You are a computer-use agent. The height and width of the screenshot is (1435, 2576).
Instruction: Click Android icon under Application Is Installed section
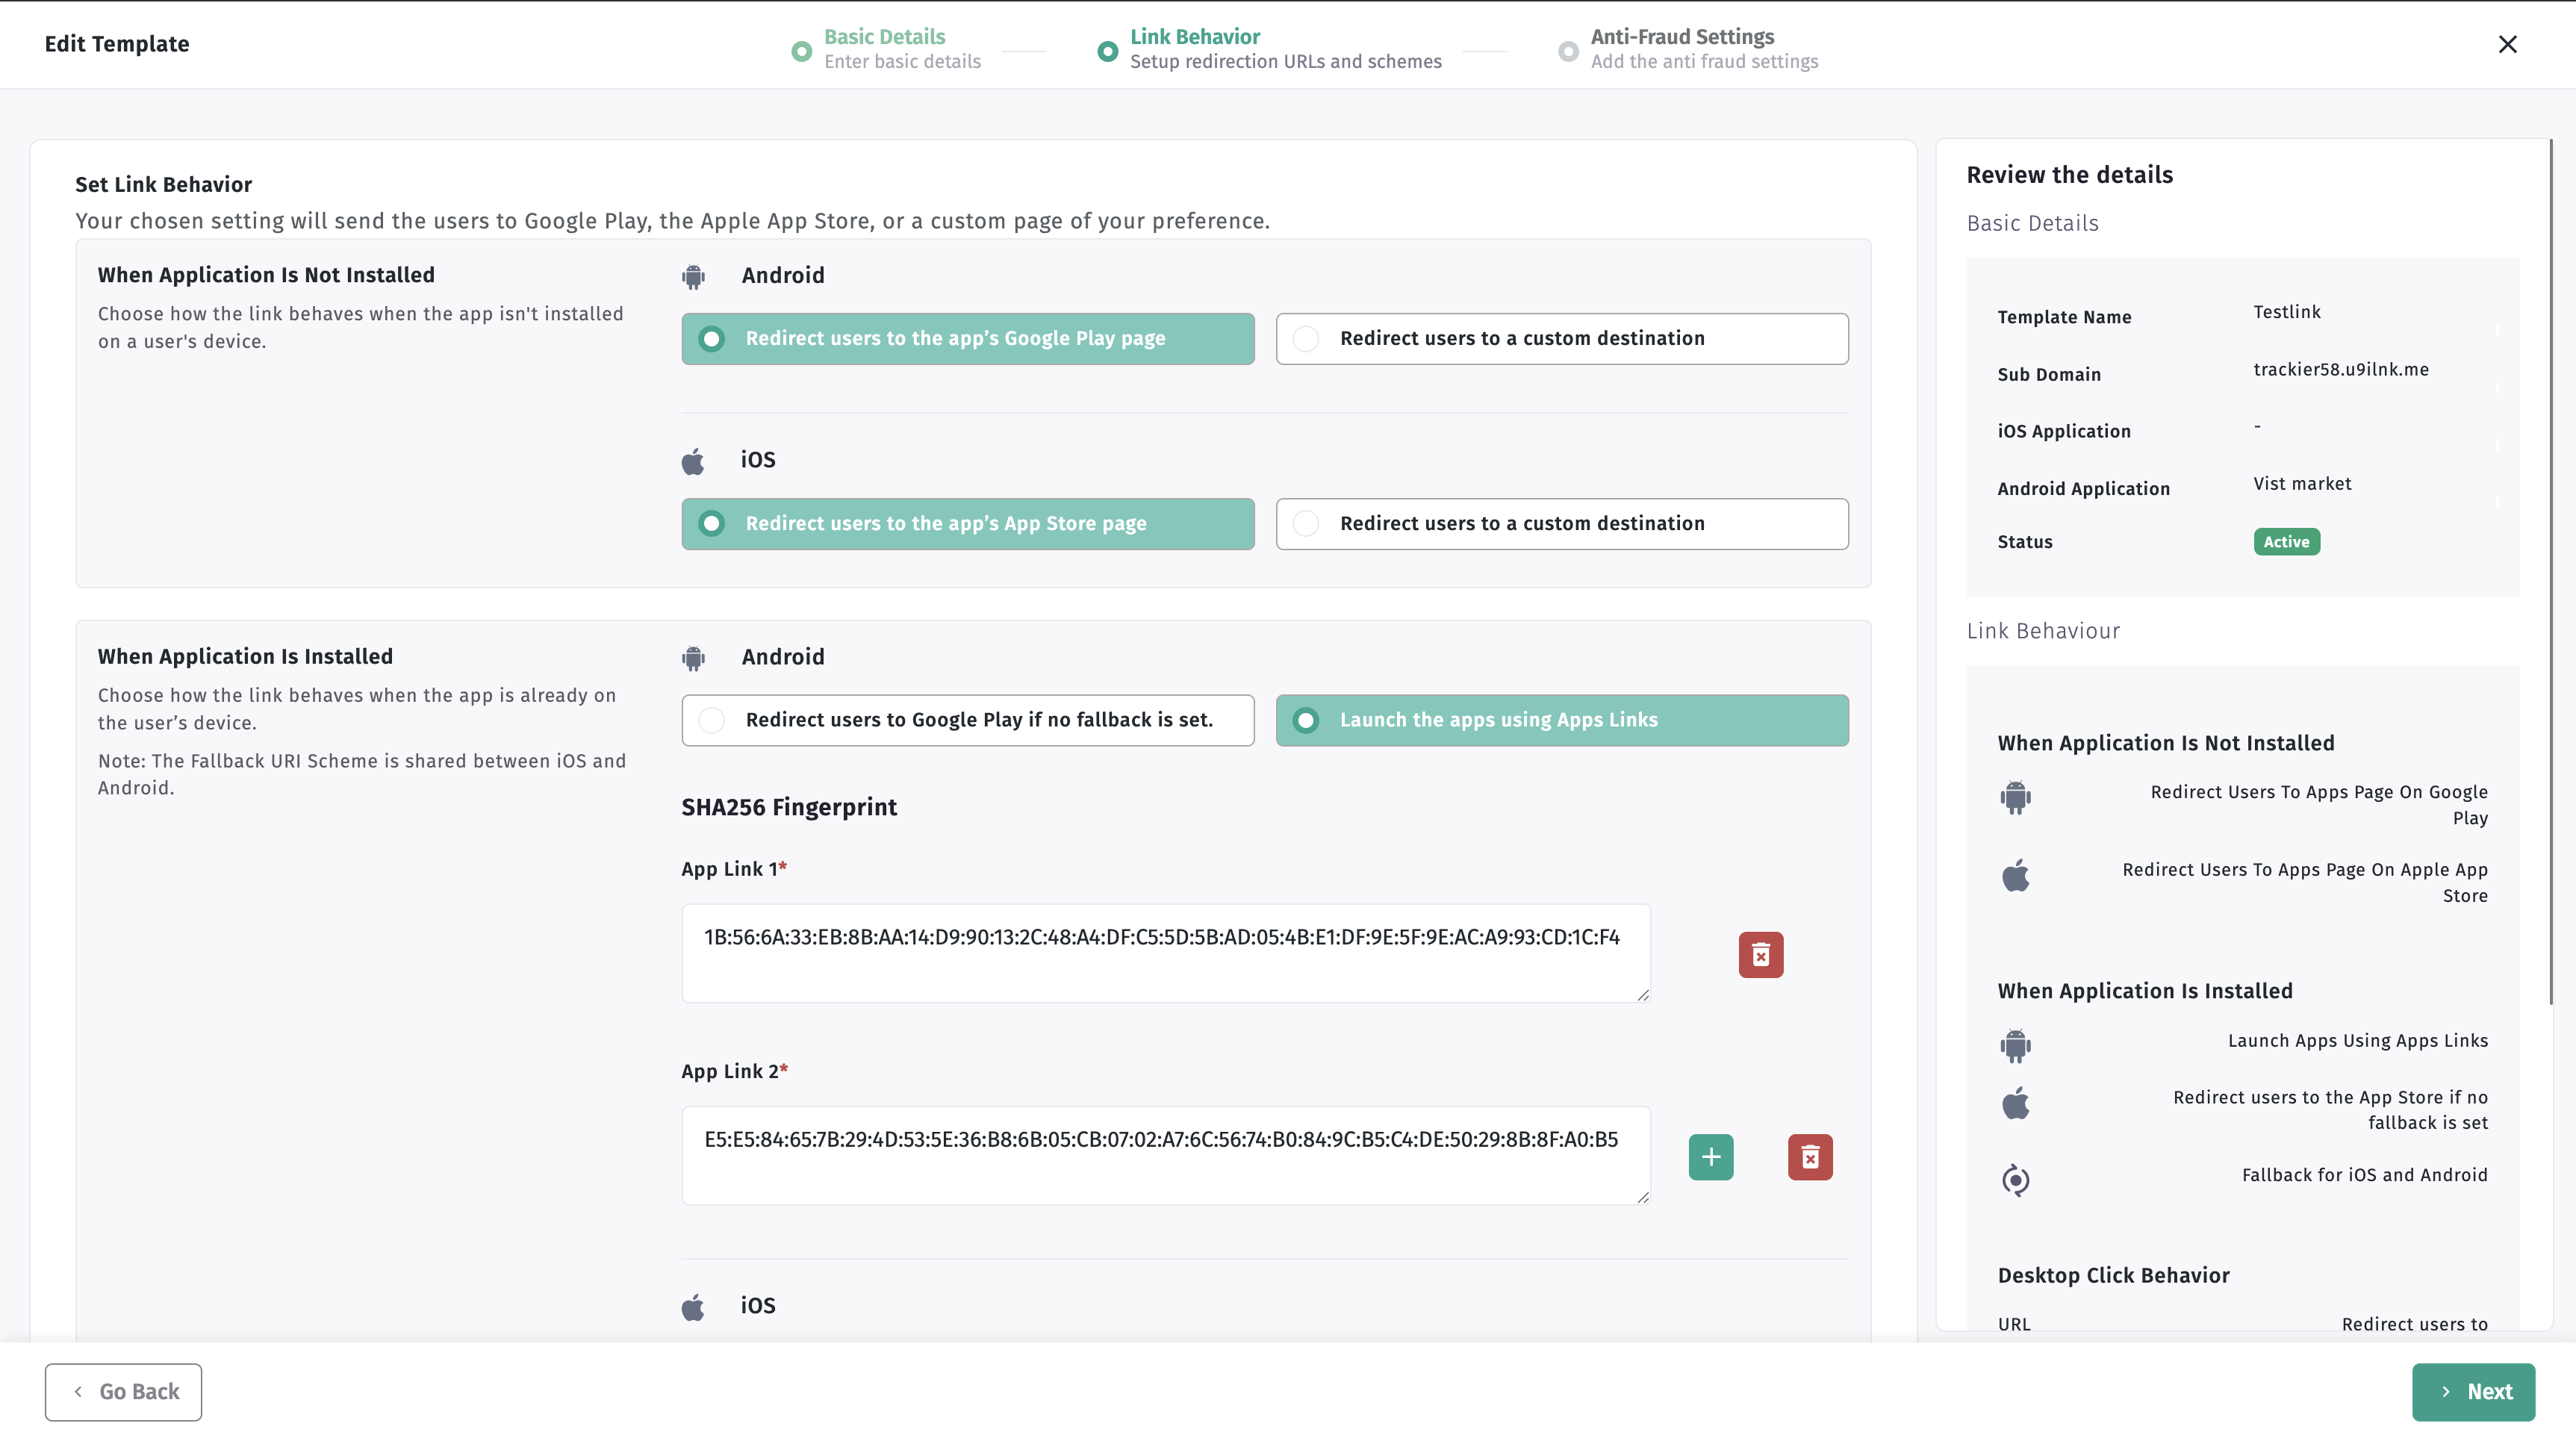pyautogui.click(x=693, y=658)
